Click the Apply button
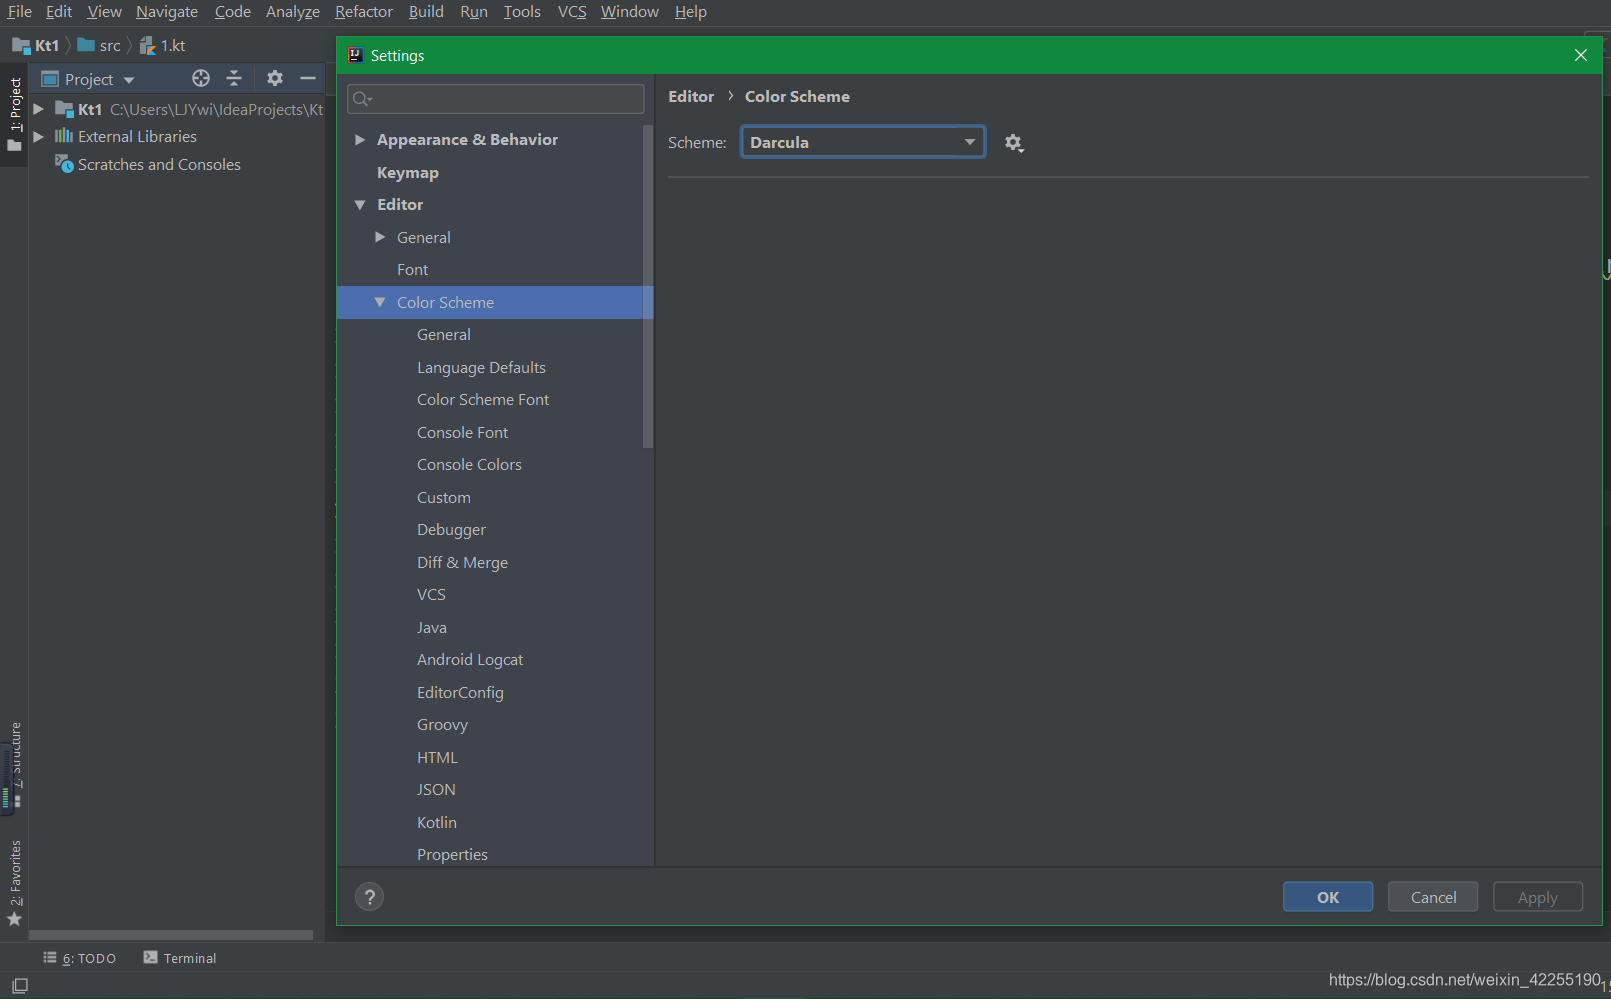 tap(1538, 897)
